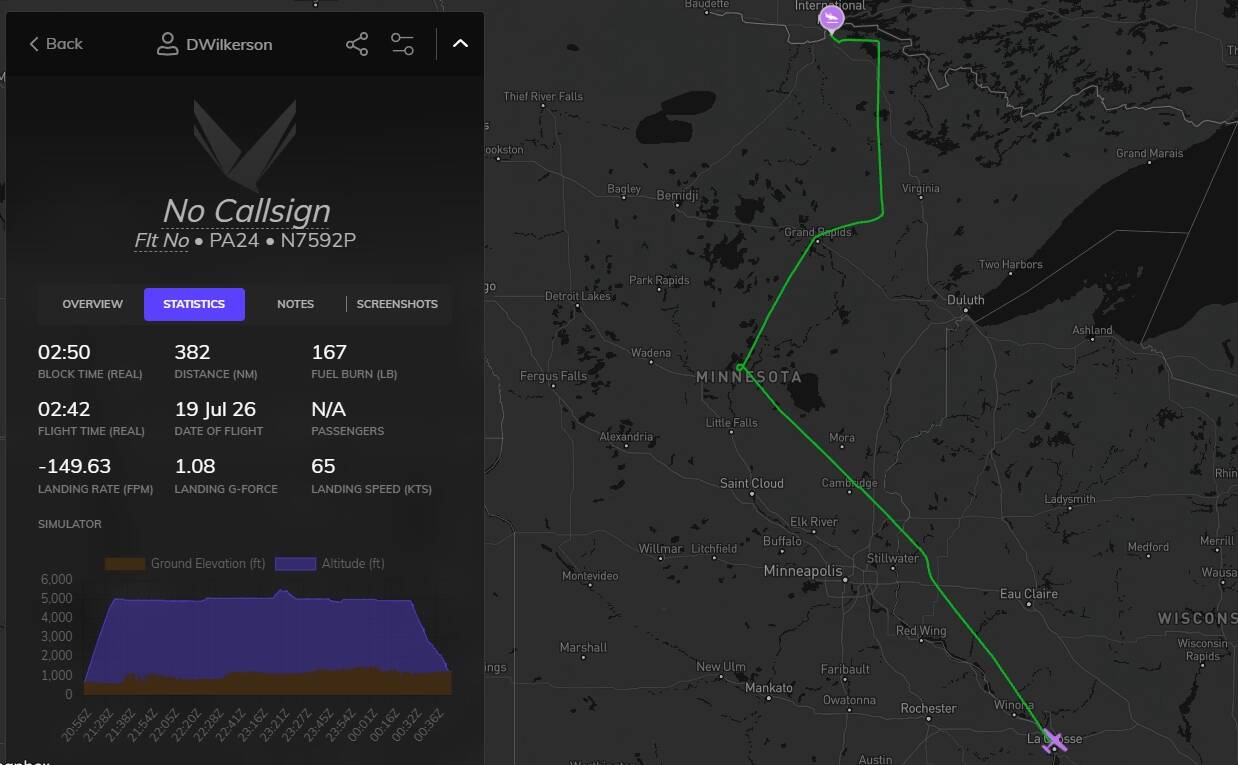Open the filter settings sliders icon
Screen dimensions: 1238x765
click(x=402, y=44)
